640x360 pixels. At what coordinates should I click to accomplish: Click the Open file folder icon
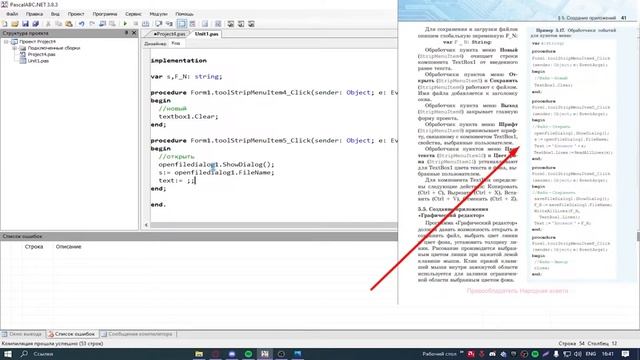(x=15, y=24)
